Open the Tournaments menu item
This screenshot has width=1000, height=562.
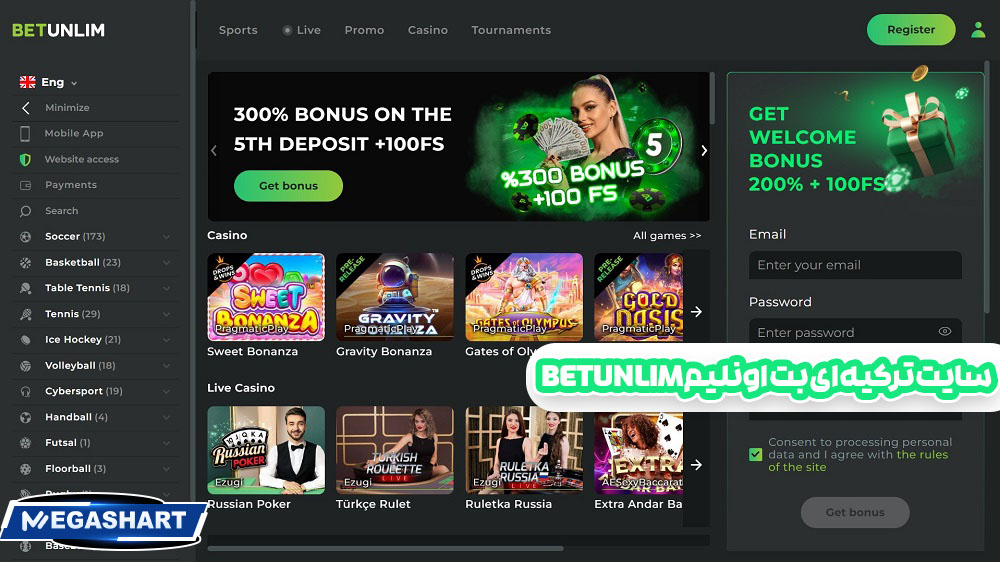click(511, 30)
